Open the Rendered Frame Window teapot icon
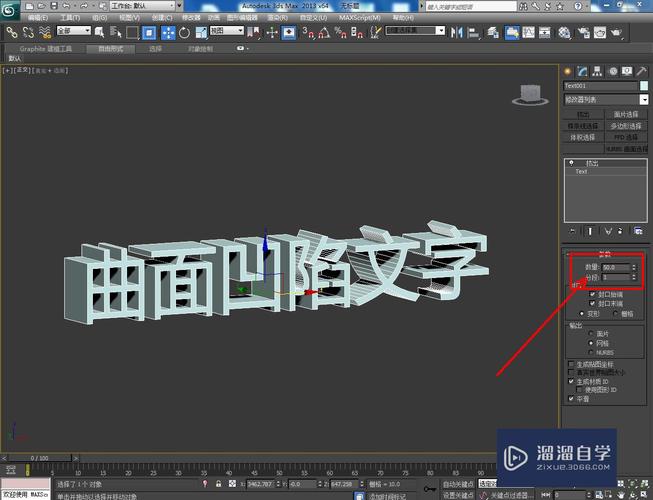653x500 pixels. coord(600,32)
